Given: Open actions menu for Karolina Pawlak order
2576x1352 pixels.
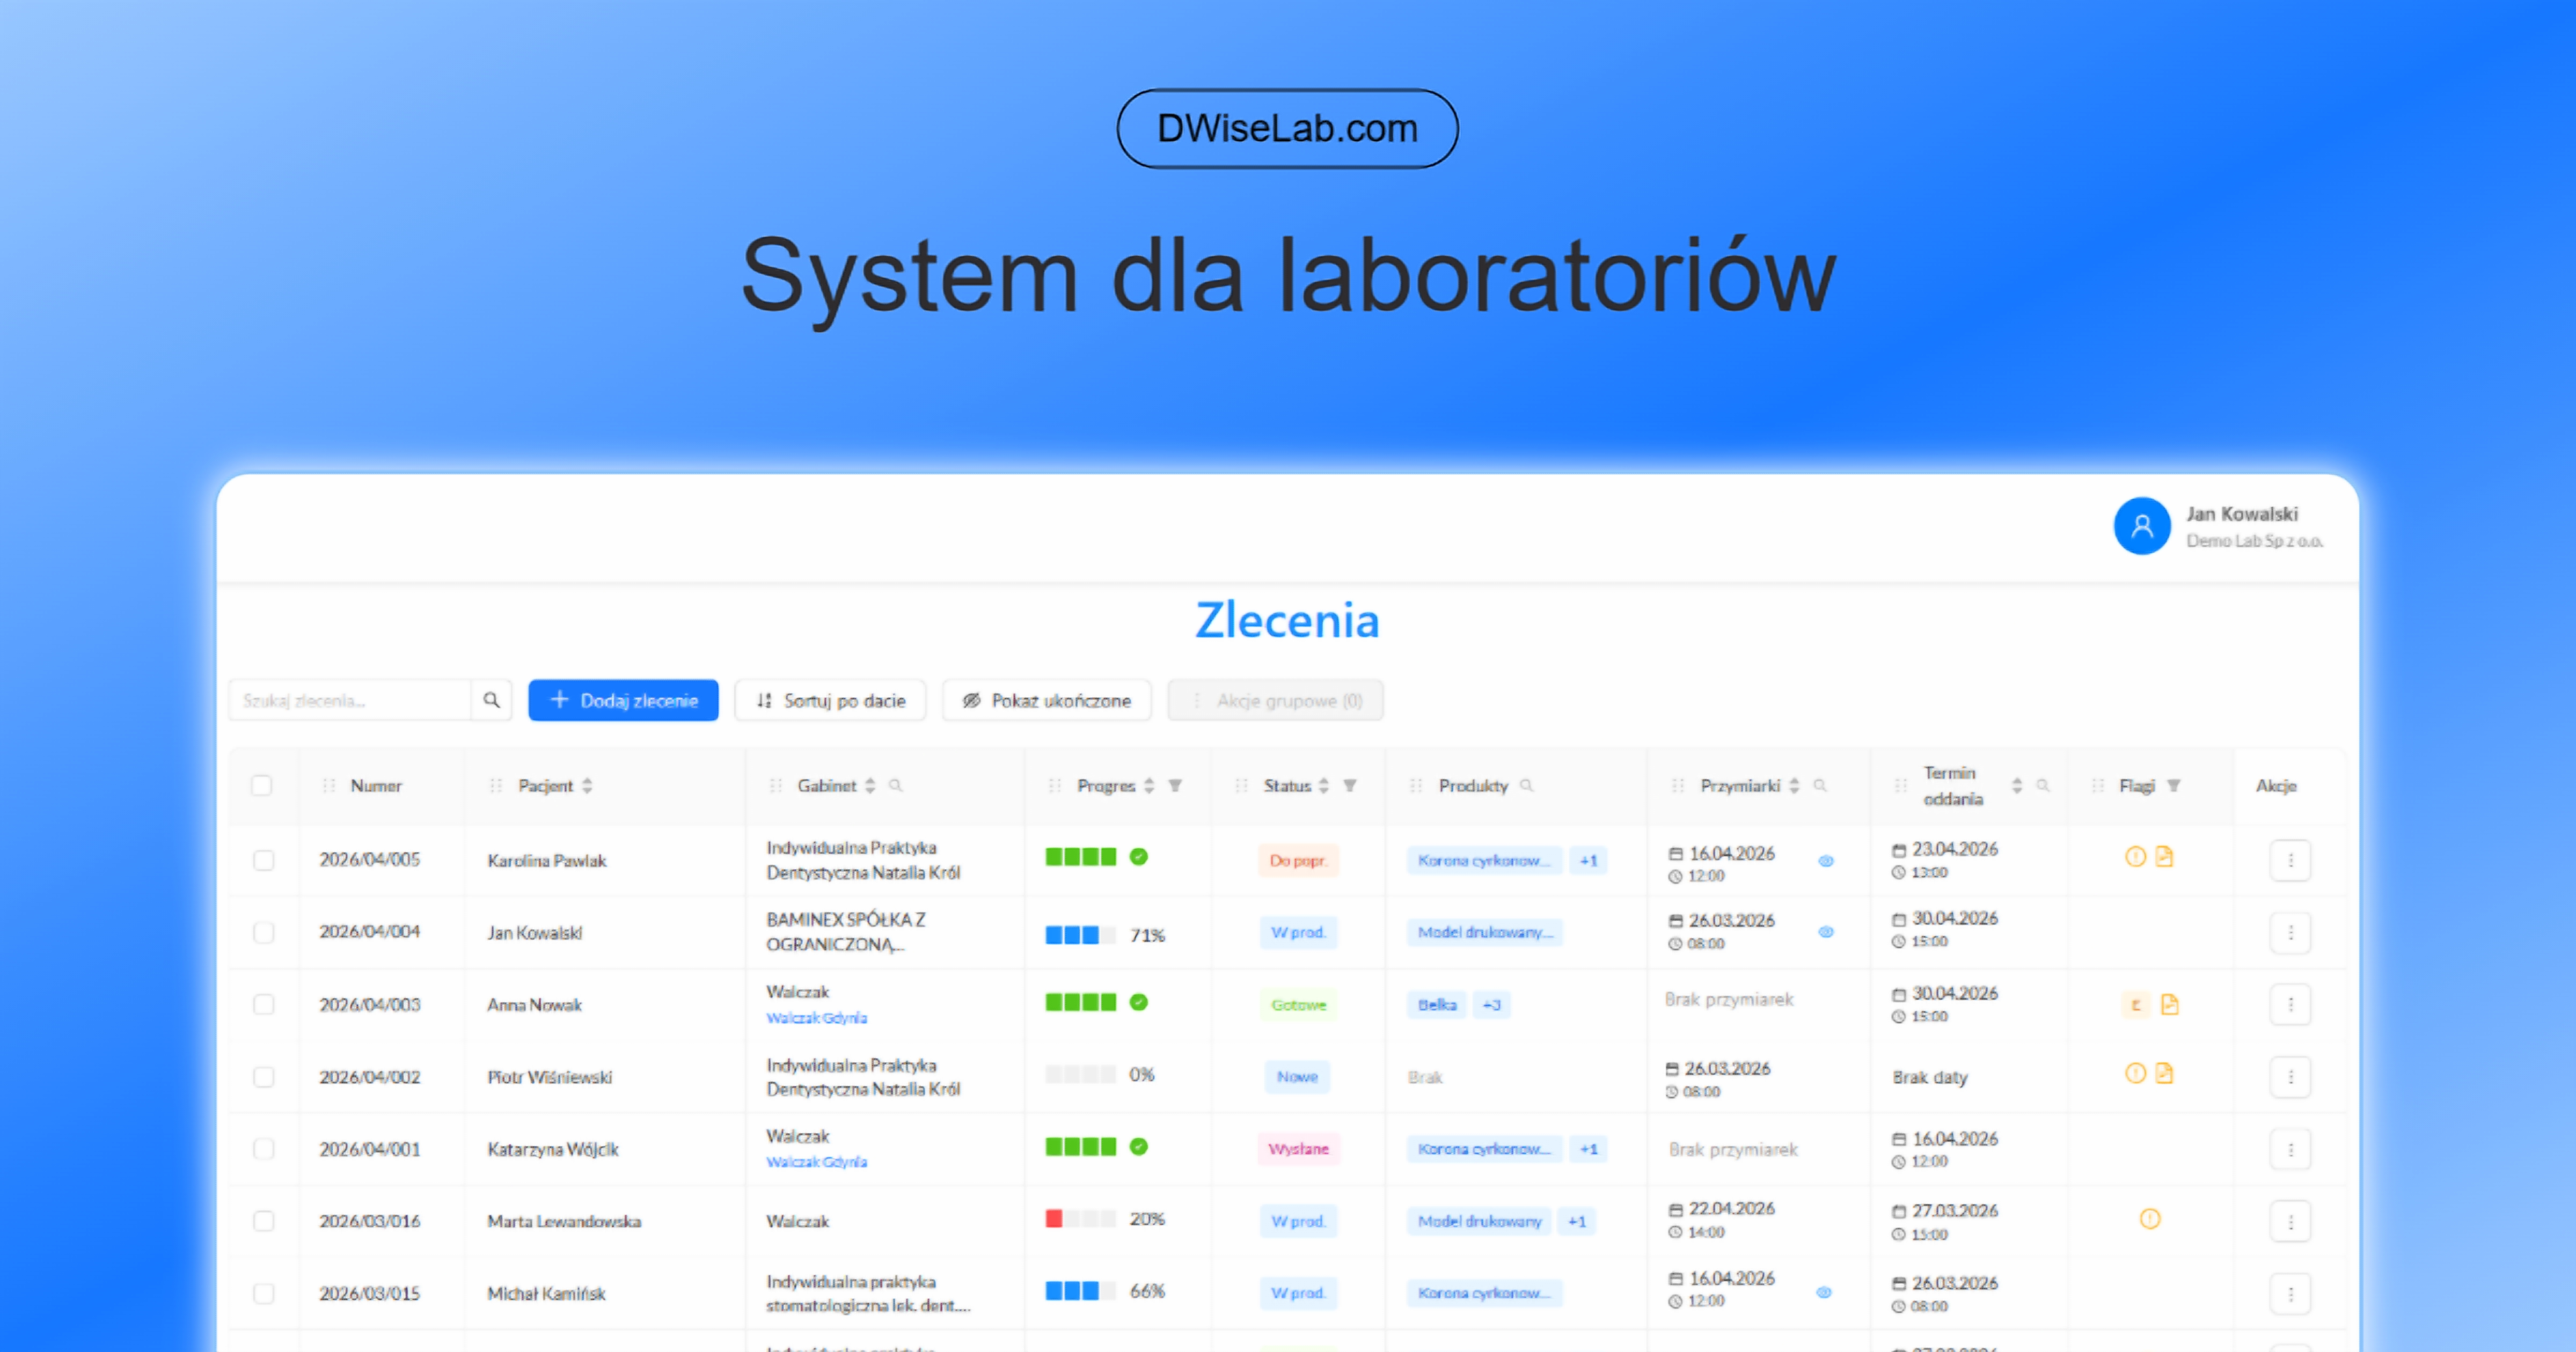Looking at the screenshot, I should pos(2290,861).
